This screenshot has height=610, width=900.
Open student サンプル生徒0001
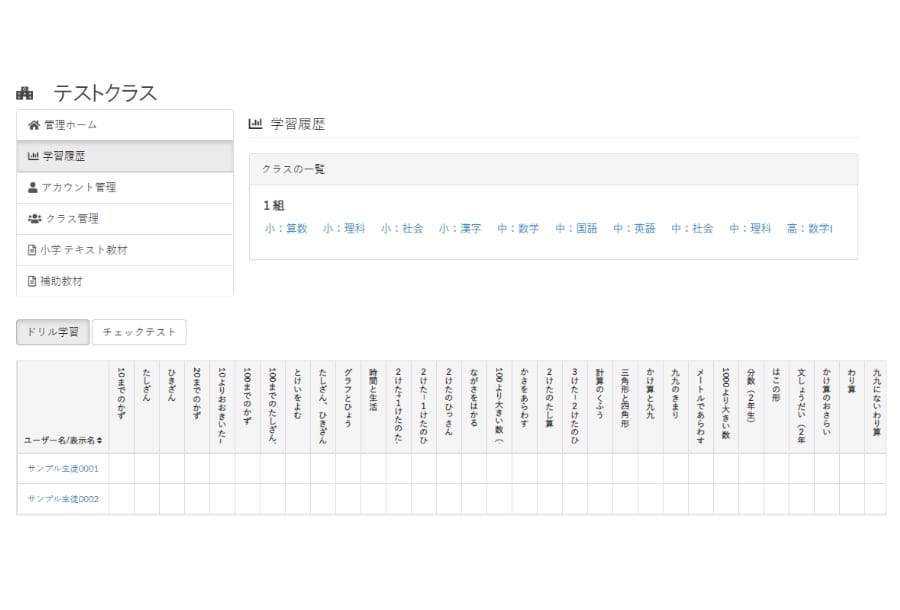coord(63,468)
